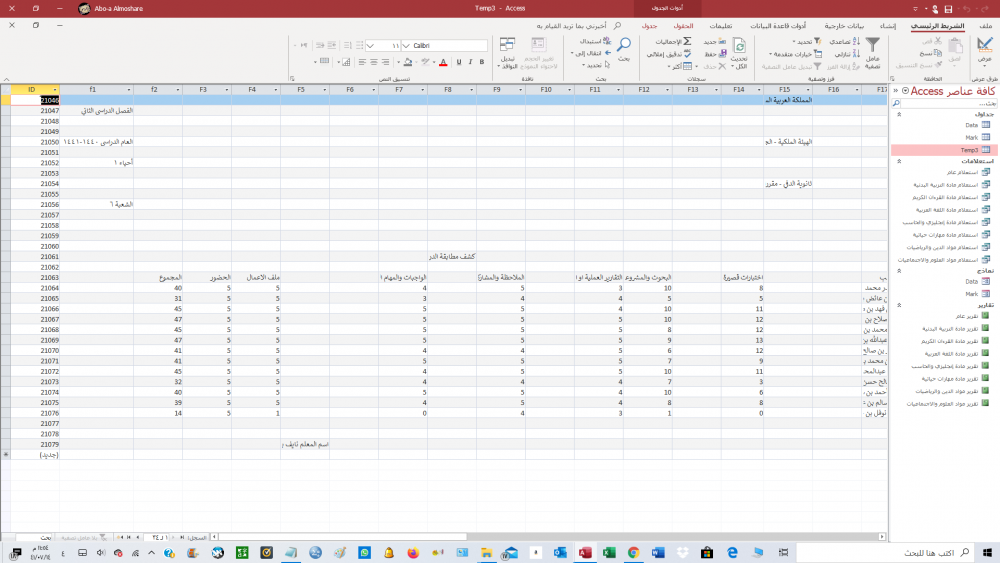Image resolution: width=1000 pixels, height=563 pixels.
Task: Open Excel from Windows taskbar
Action: (609, 552)
